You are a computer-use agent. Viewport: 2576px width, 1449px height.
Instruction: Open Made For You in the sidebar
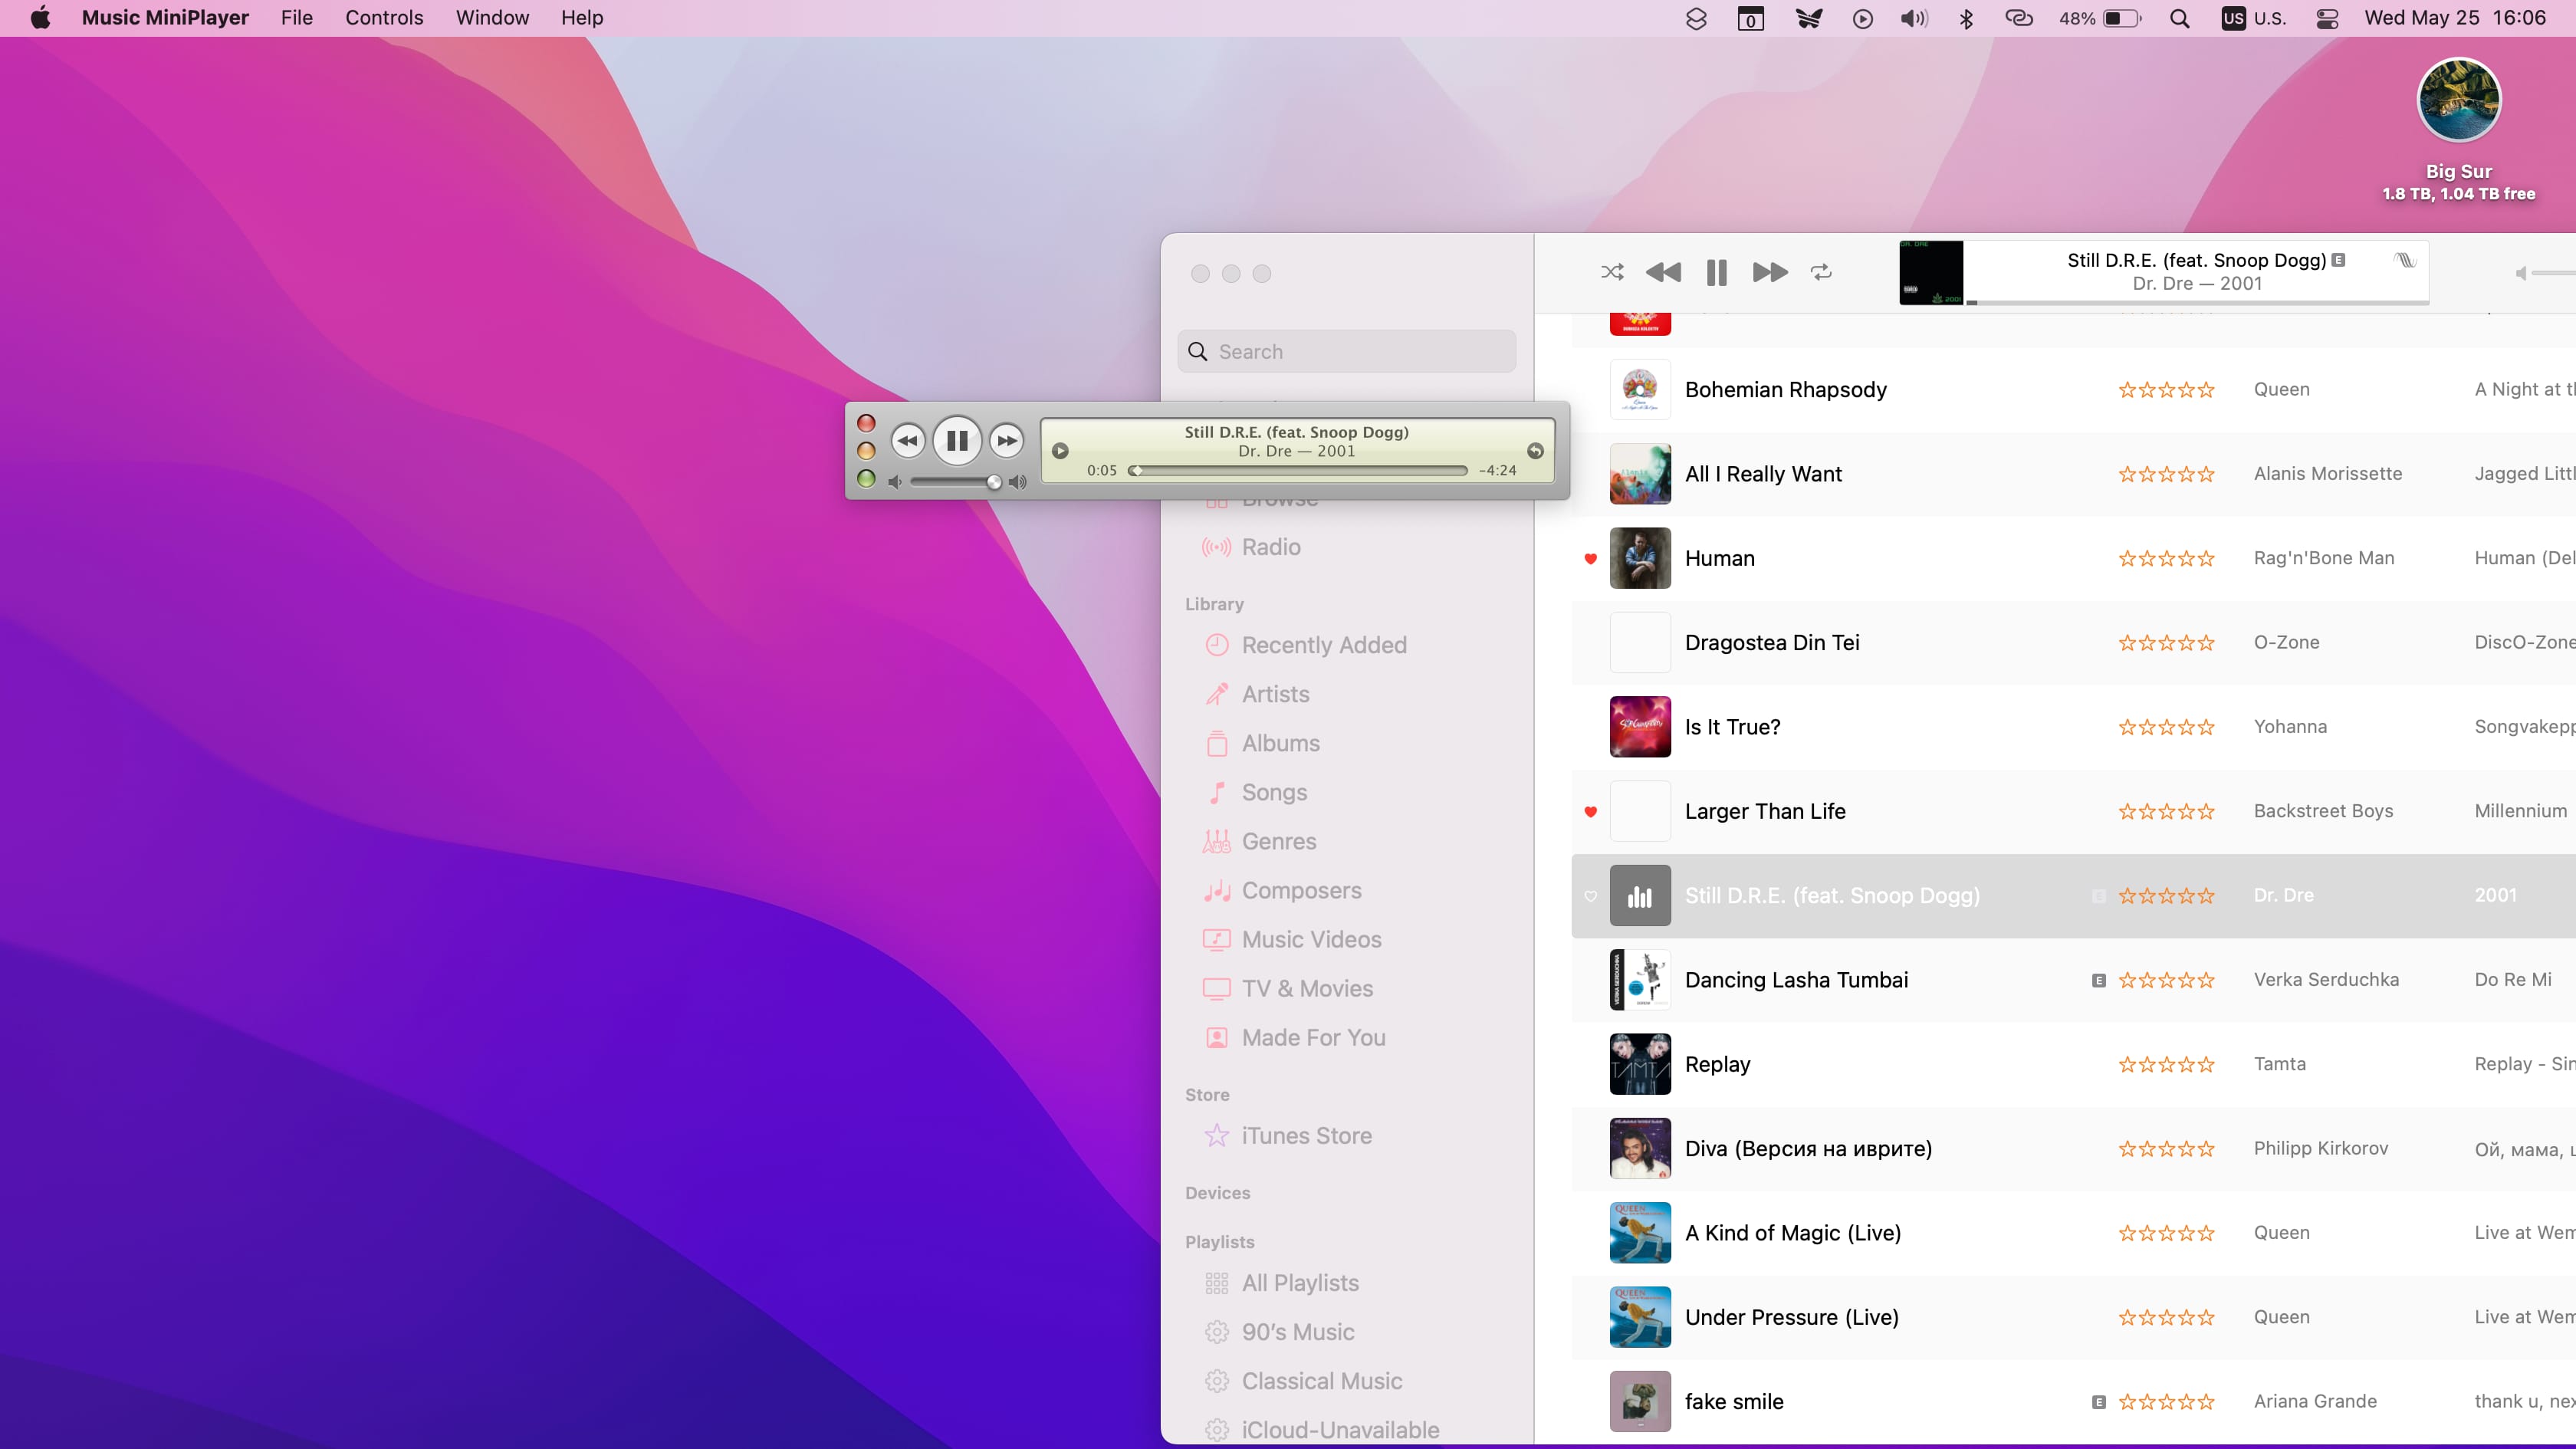(1294, 1037)
